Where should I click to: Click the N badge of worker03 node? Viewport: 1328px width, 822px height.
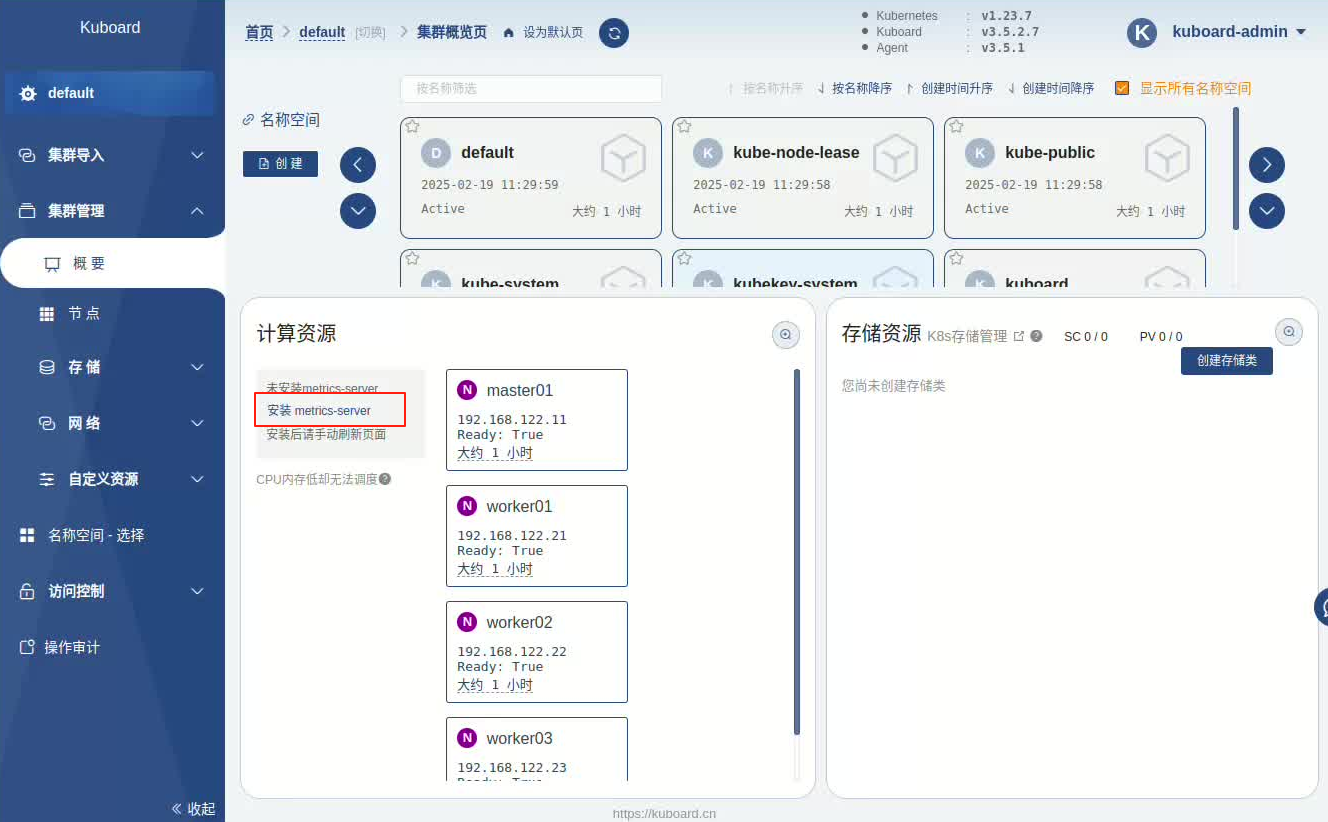coord(467,738)
